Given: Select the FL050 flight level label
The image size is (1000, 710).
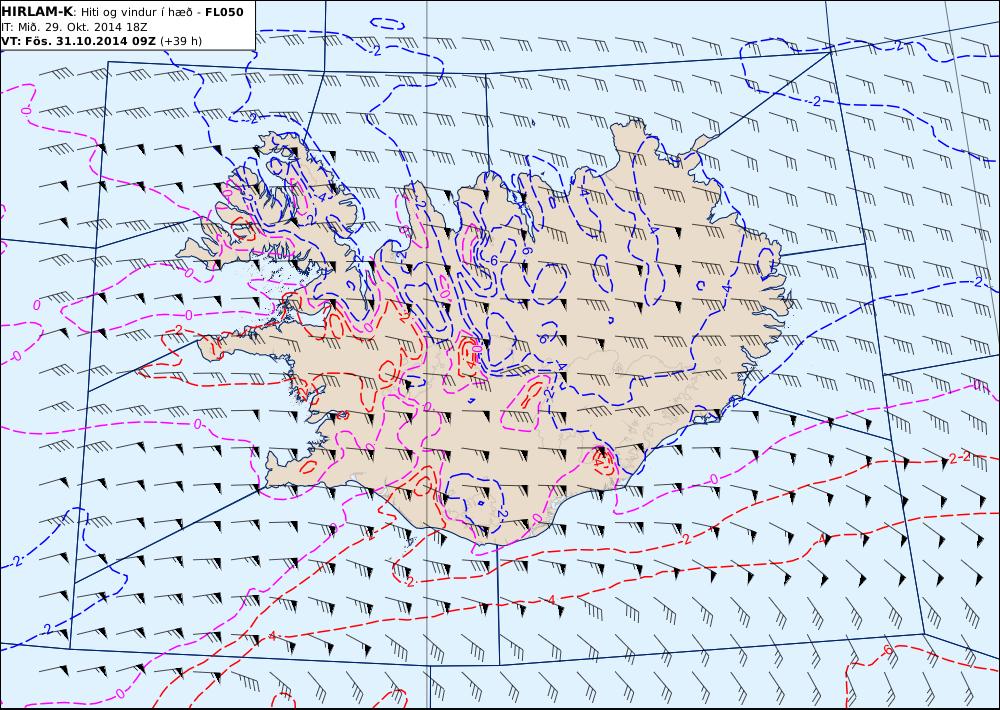Looking at the screenshot, I should 224,12.
